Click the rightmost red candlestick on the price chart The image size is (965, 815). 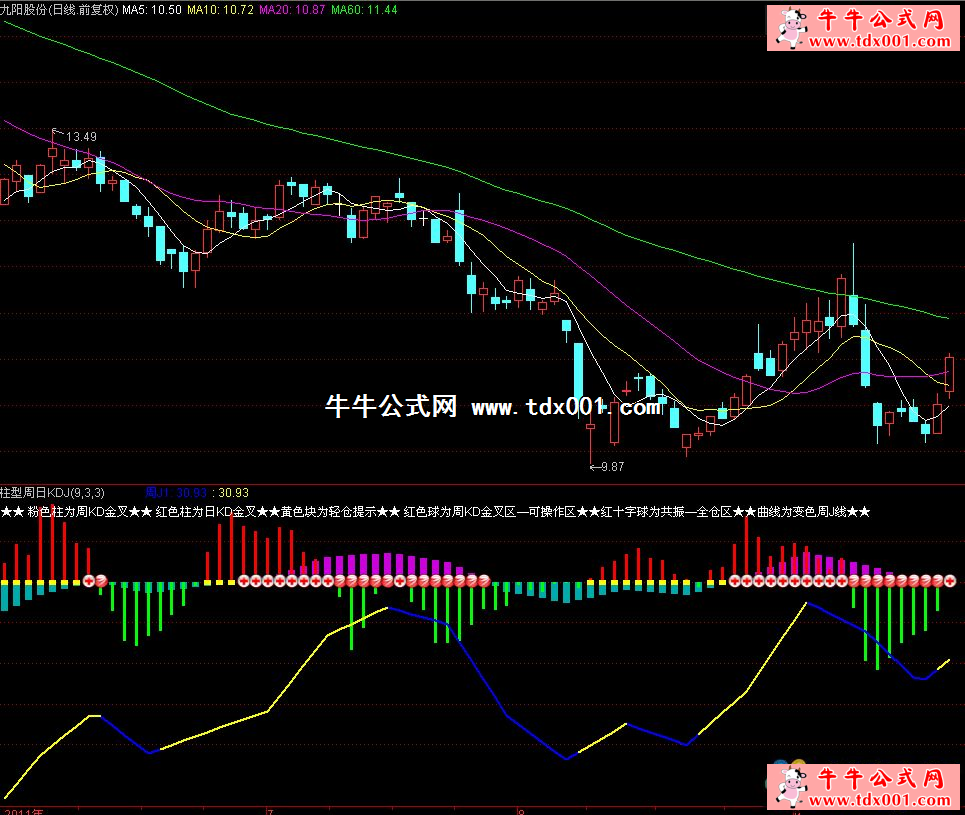[x=949, y=374]
